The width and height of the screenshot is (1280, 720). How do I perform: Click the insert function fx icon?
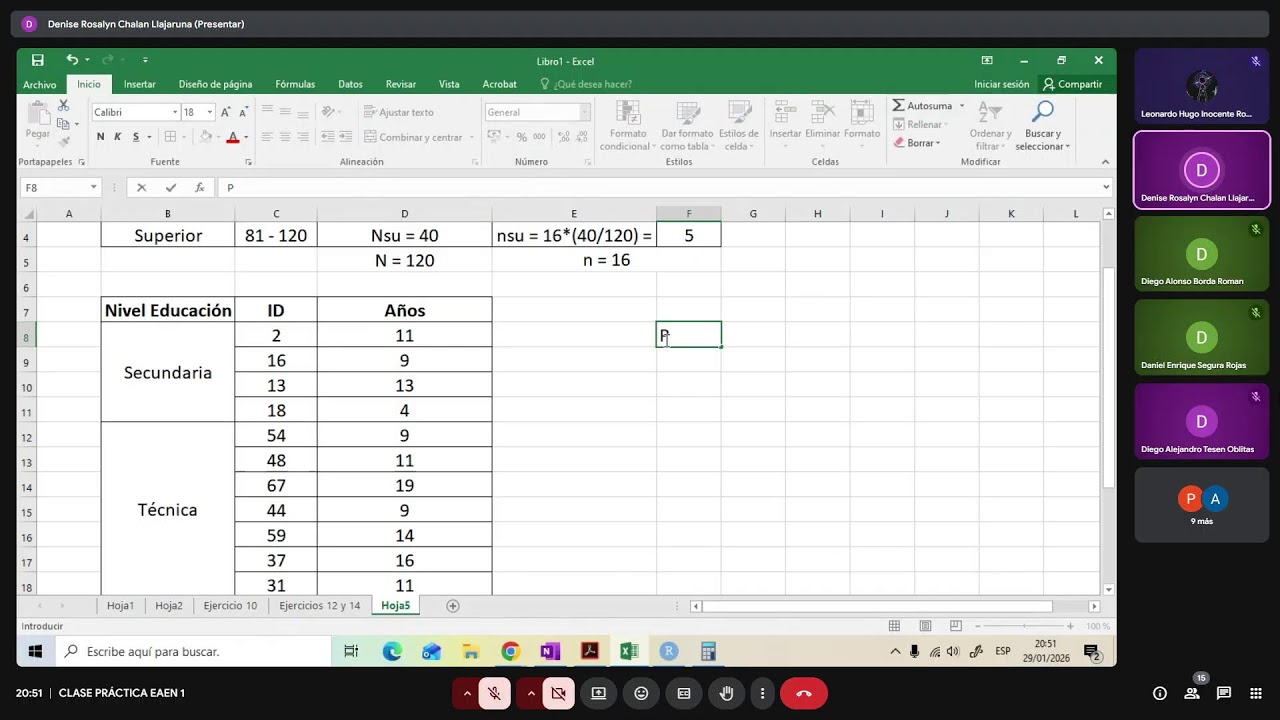click(x=199, y=187)
